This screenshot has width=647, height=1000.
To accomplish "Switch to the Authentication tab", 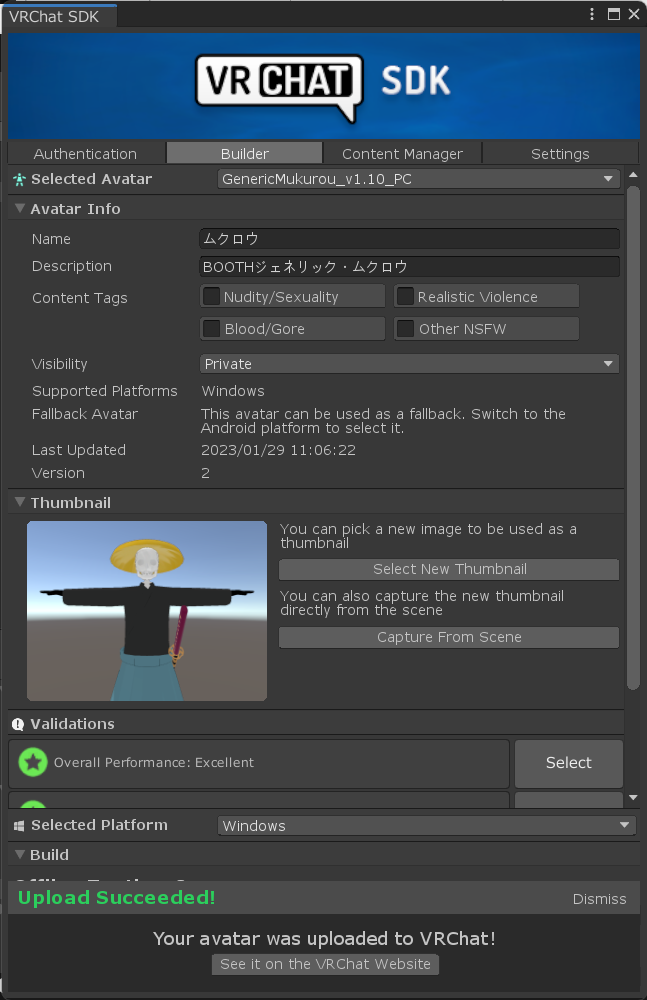I will coord(86,154).
